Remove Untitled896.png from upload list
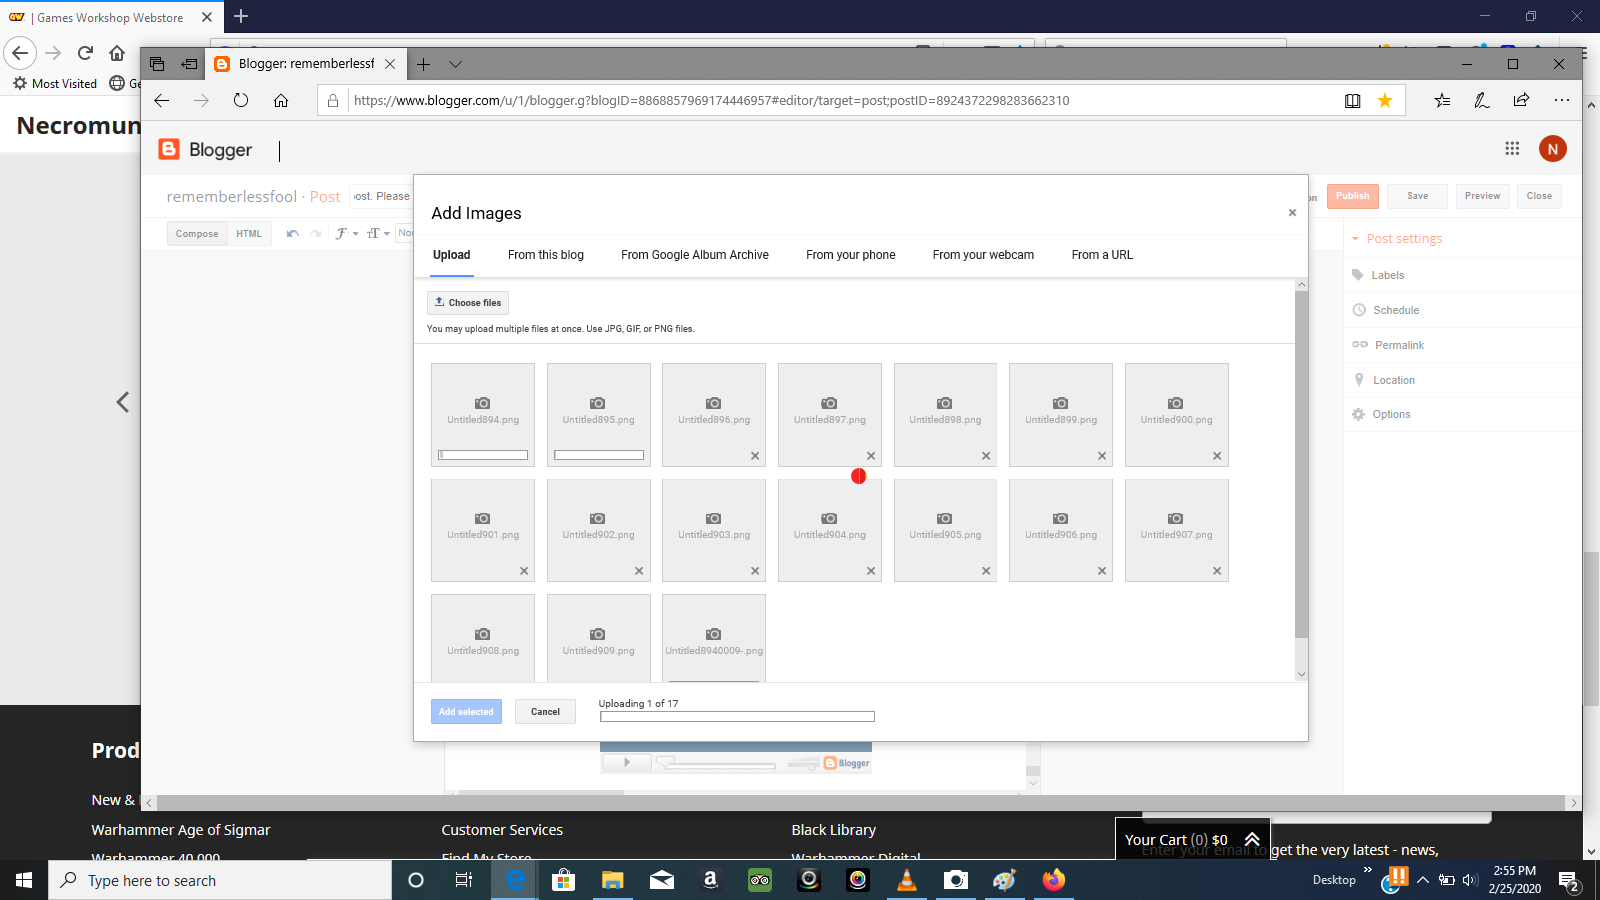This screenshot has width=1600, height=900. pyautogui.click(x=755, y=456)
